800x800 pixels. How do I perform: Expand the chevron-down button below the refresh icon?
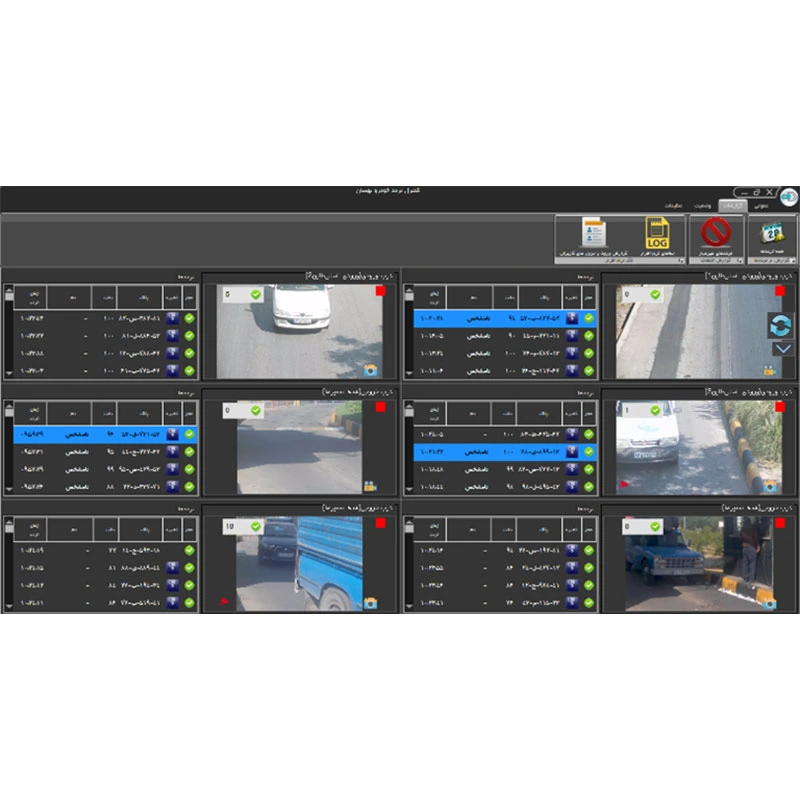[x=783, y=349]
